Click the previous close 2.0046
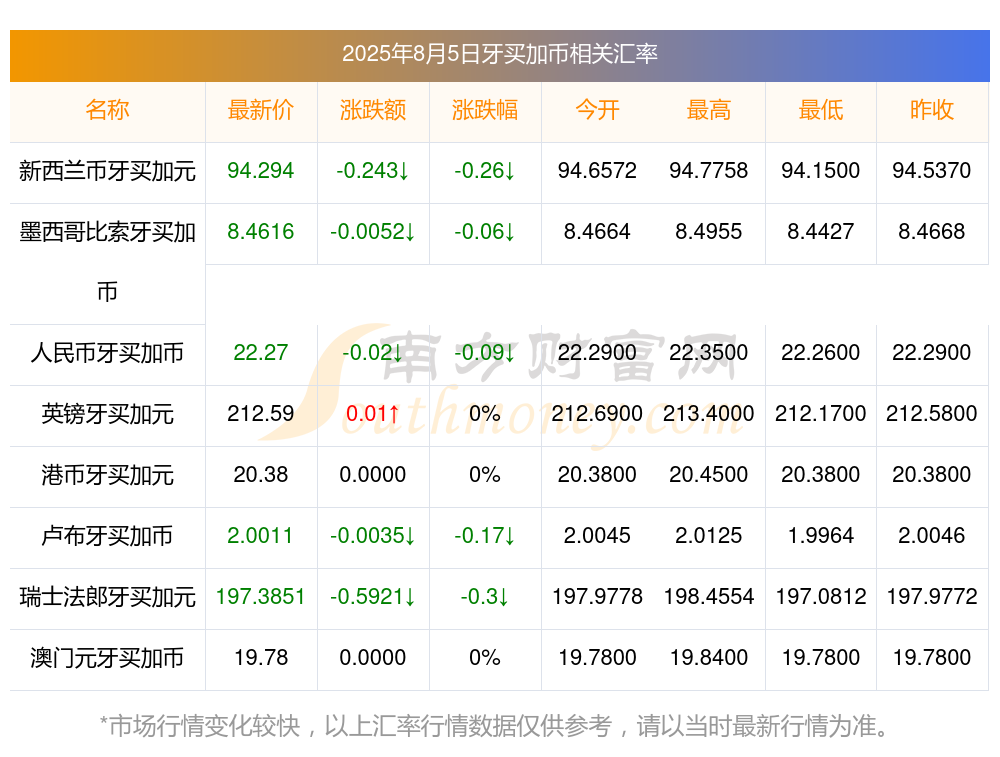This screenshot has height=757, width=1000. (x=932, y=536)
